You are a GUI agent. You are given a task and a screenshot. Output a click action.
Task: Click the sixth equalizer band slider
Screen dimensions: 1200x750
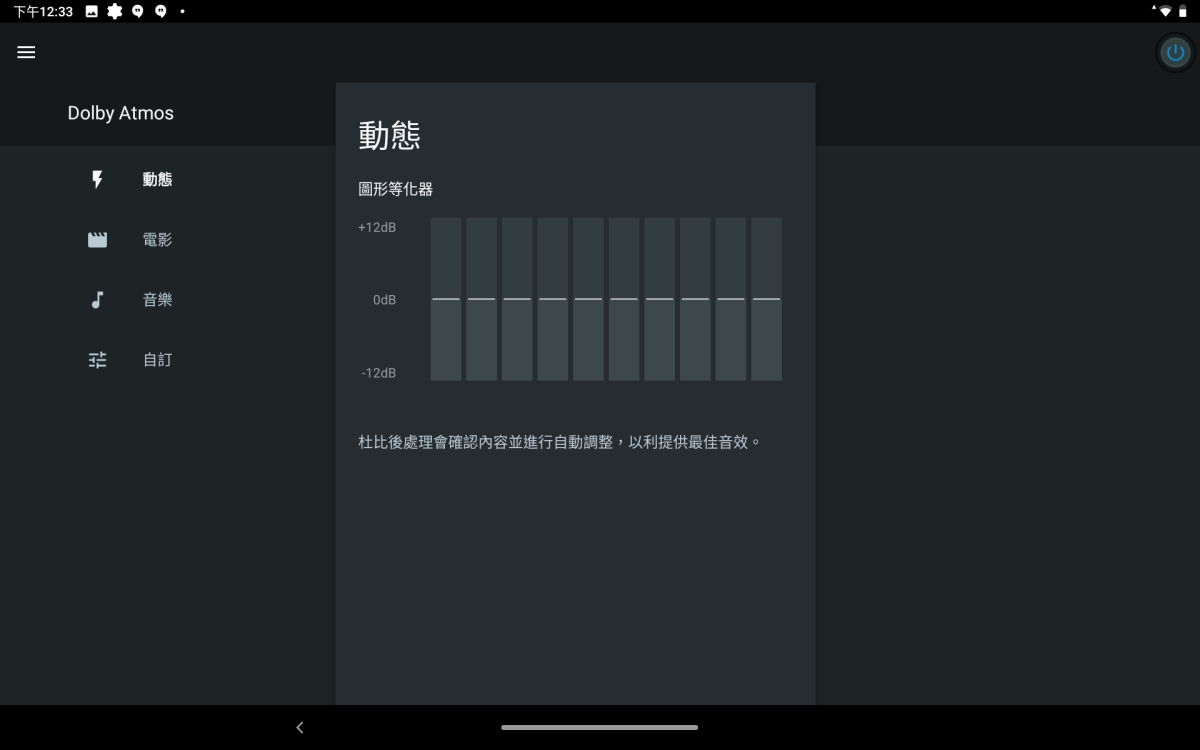pyautogui.click(x=624, y=299)
